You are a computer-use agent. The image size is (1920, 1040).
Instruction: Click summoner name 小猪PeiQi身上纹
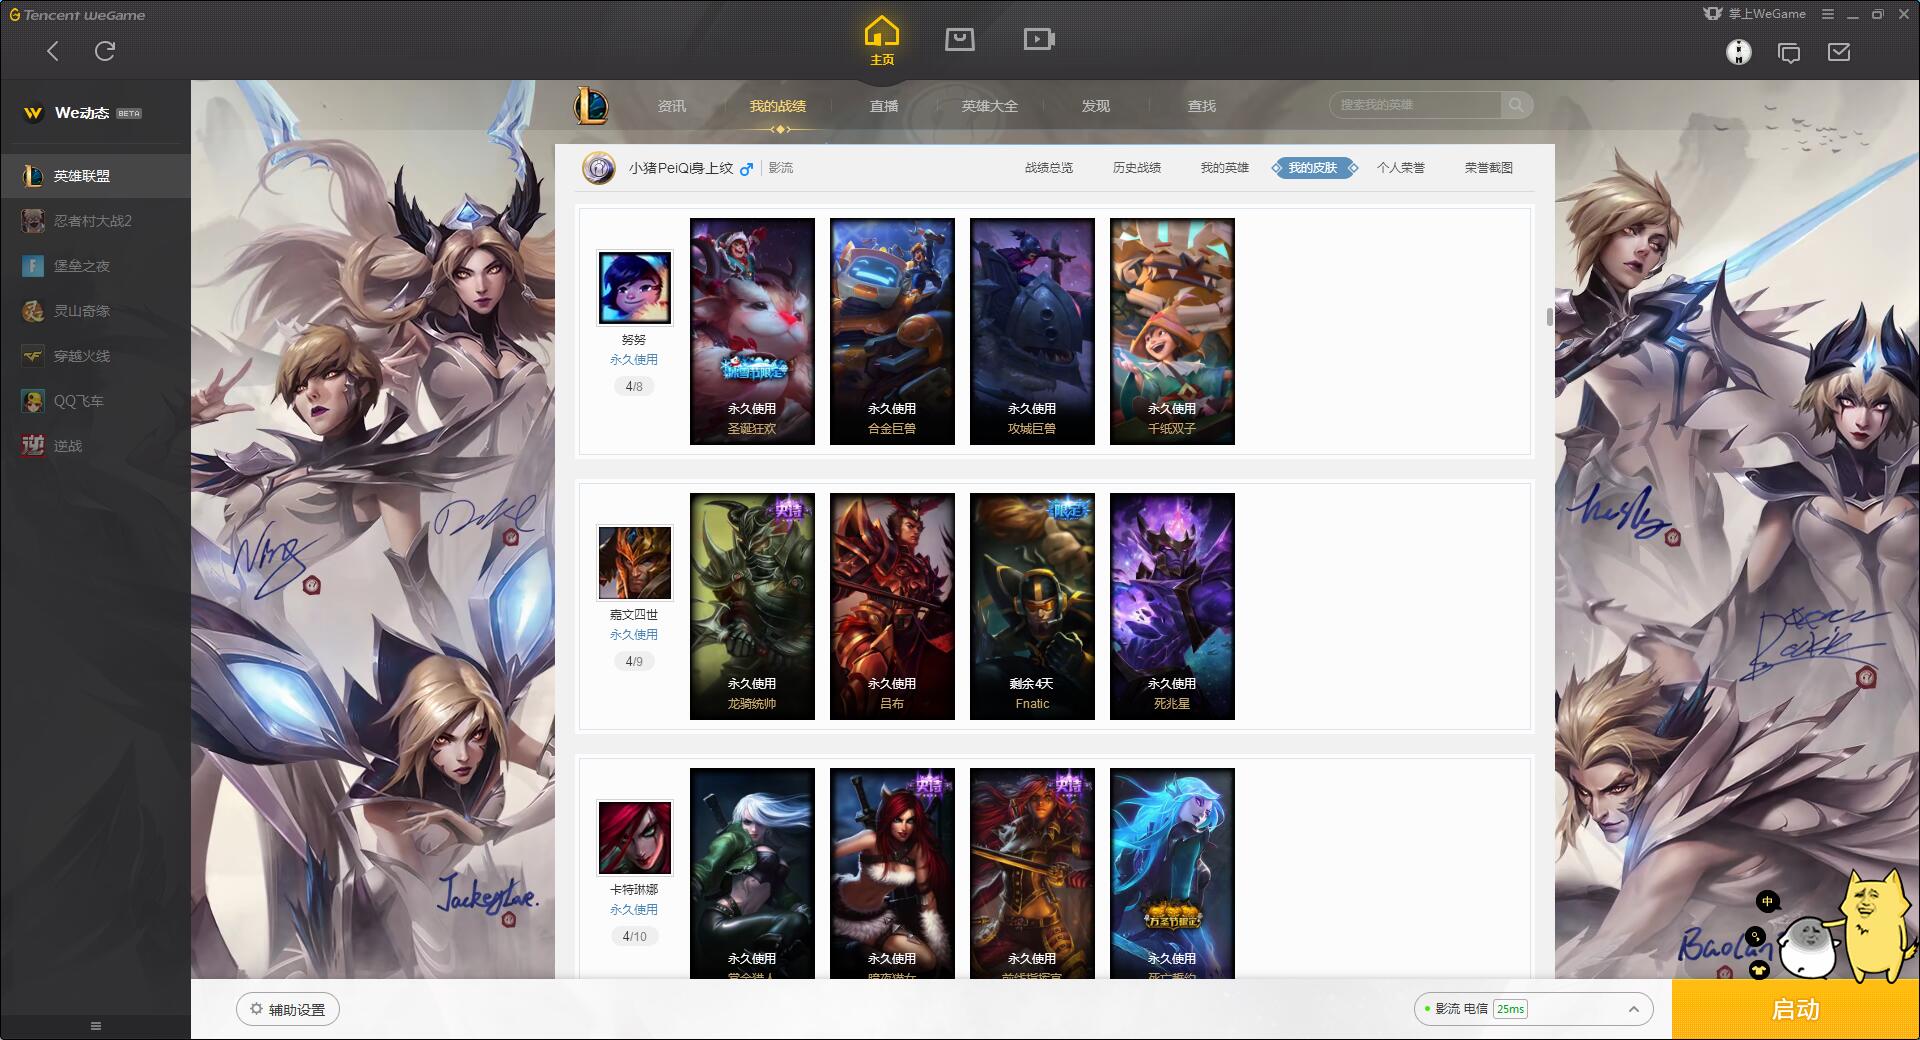(x=681, y=168)
